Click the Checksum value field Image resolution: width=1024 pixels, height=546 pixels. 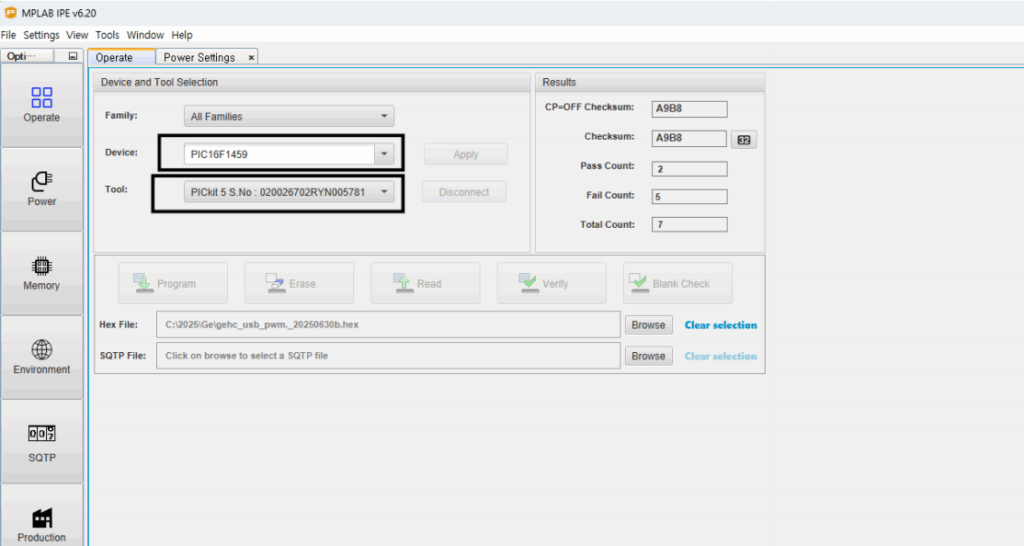pos(689,138)
